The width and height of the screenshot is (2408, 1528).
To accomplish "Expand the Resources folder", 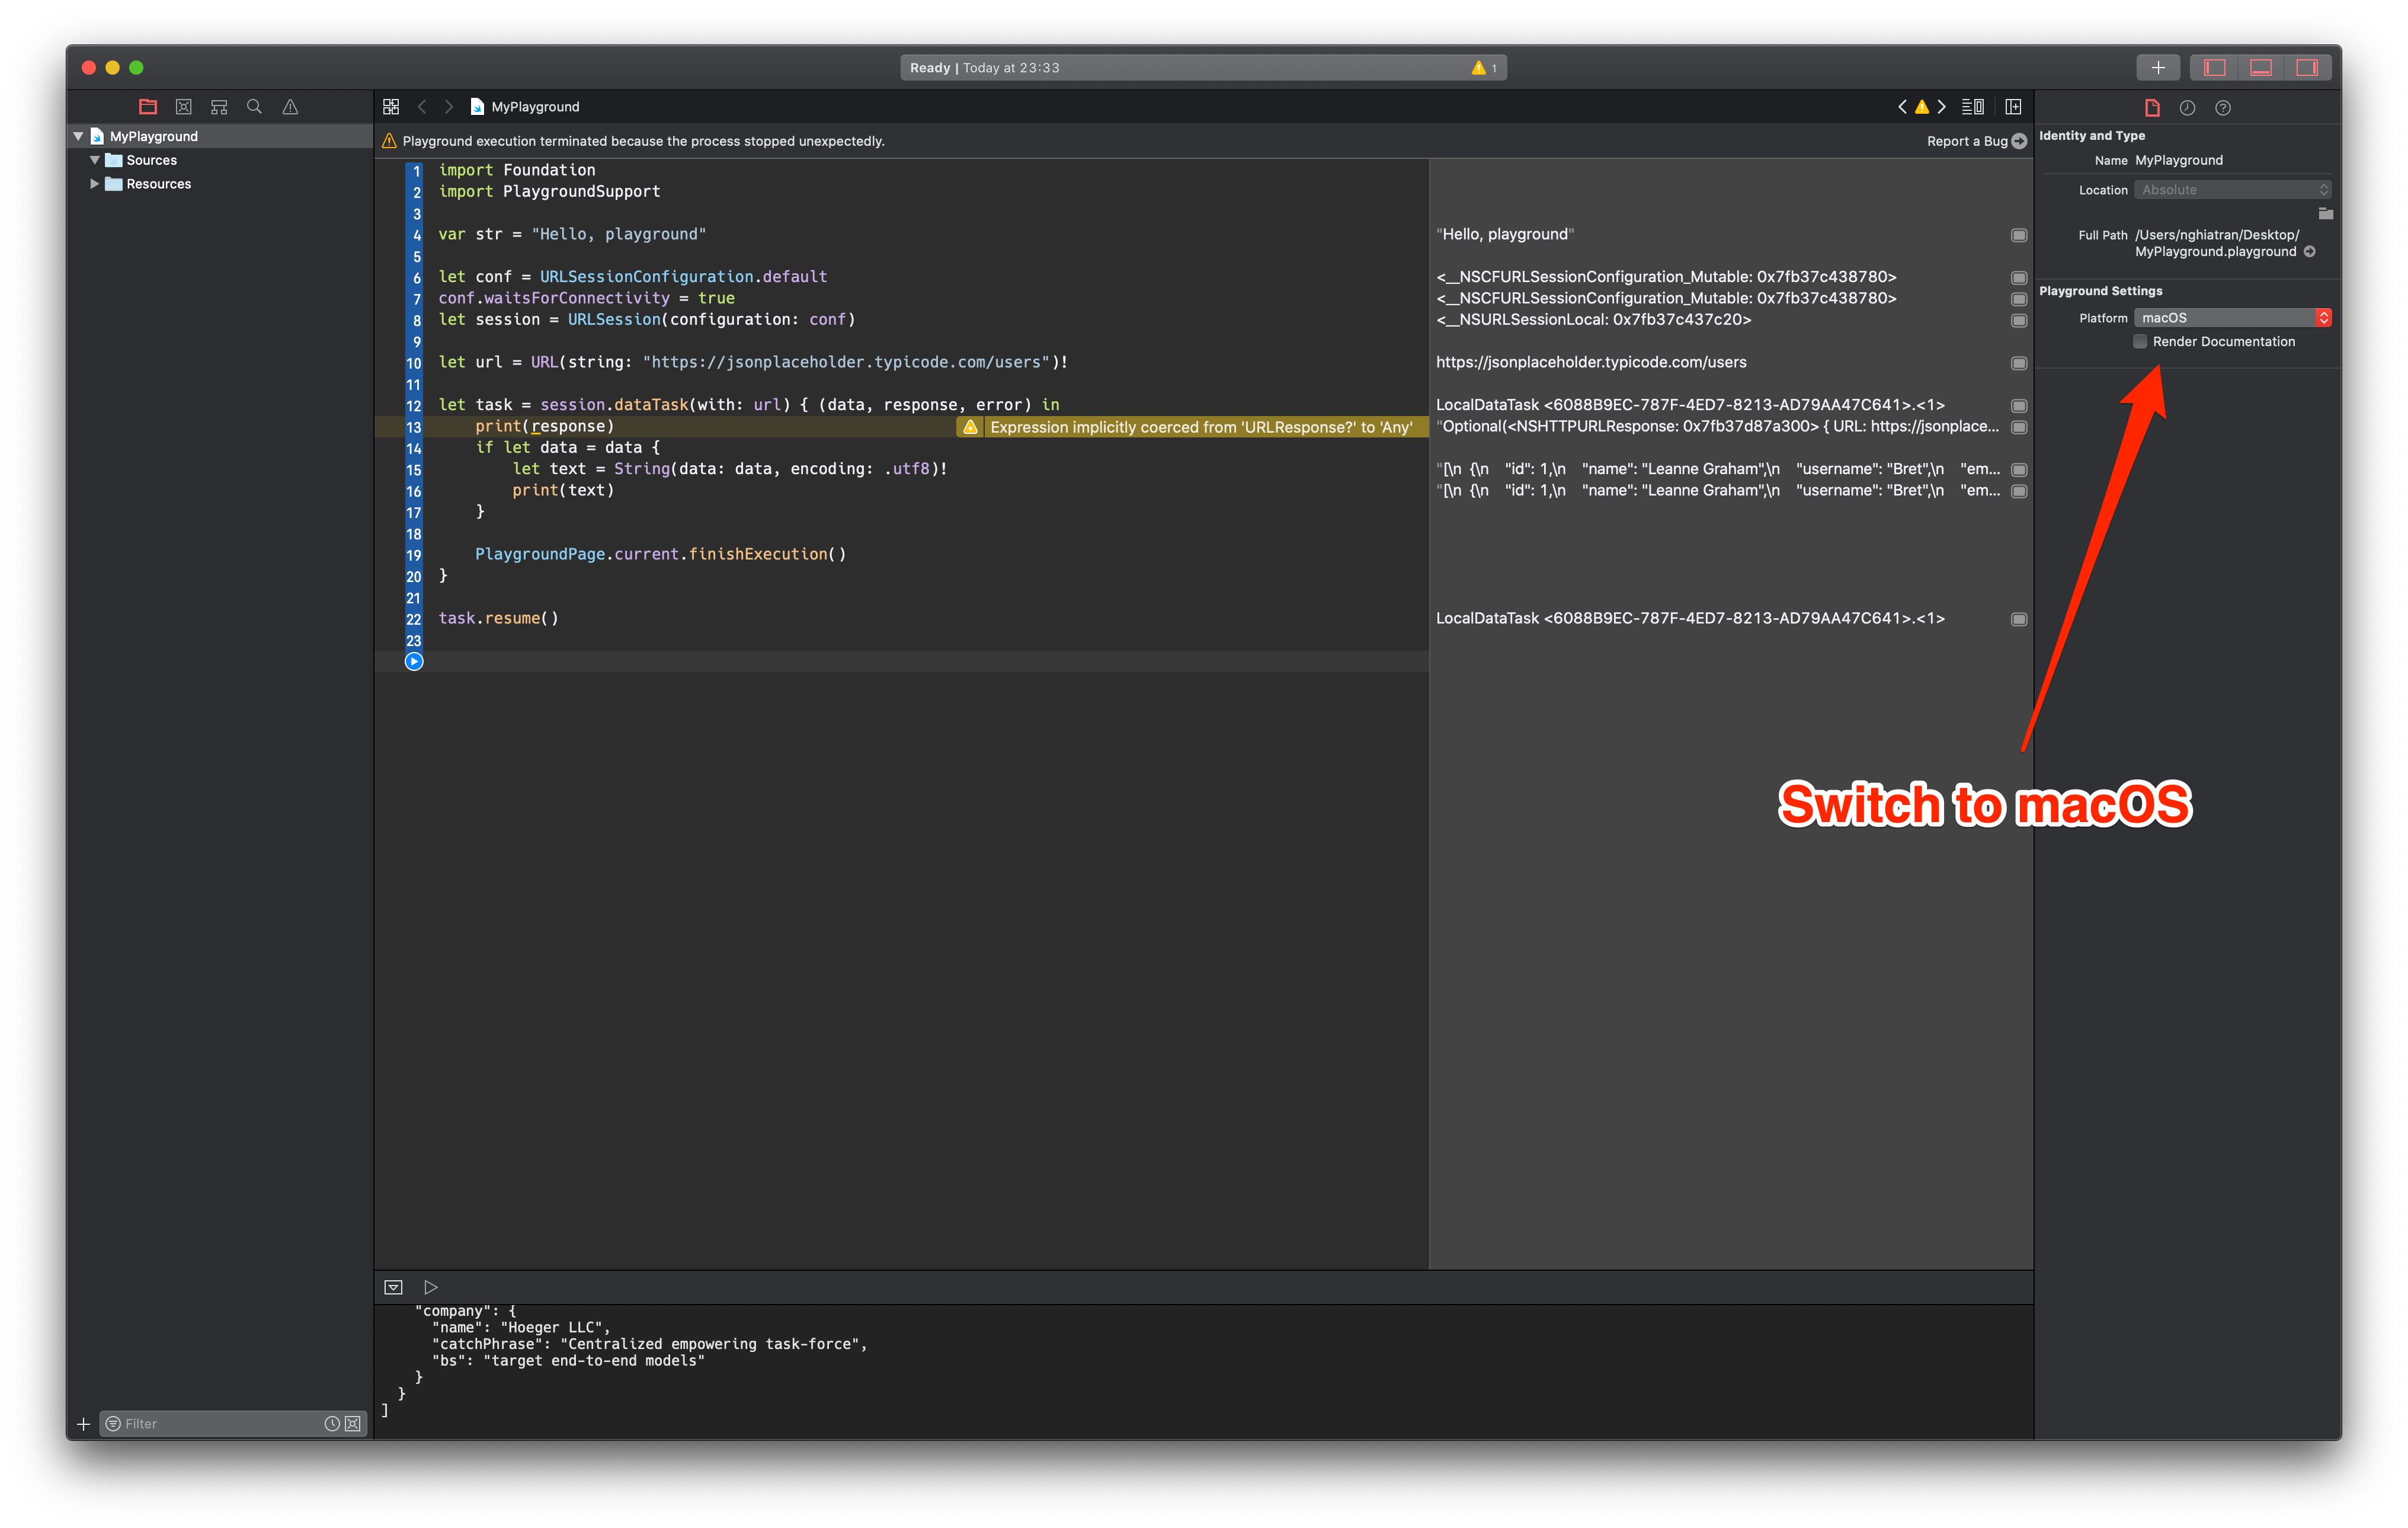I will [x=95, y=184].
